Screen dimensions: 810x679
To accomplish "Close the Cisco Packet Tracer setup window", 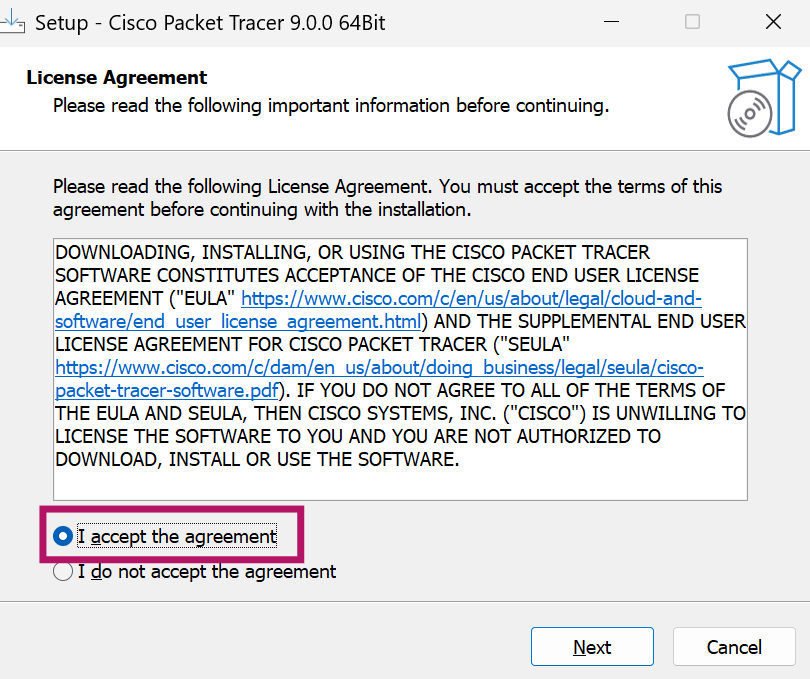I will click(773, 22).
